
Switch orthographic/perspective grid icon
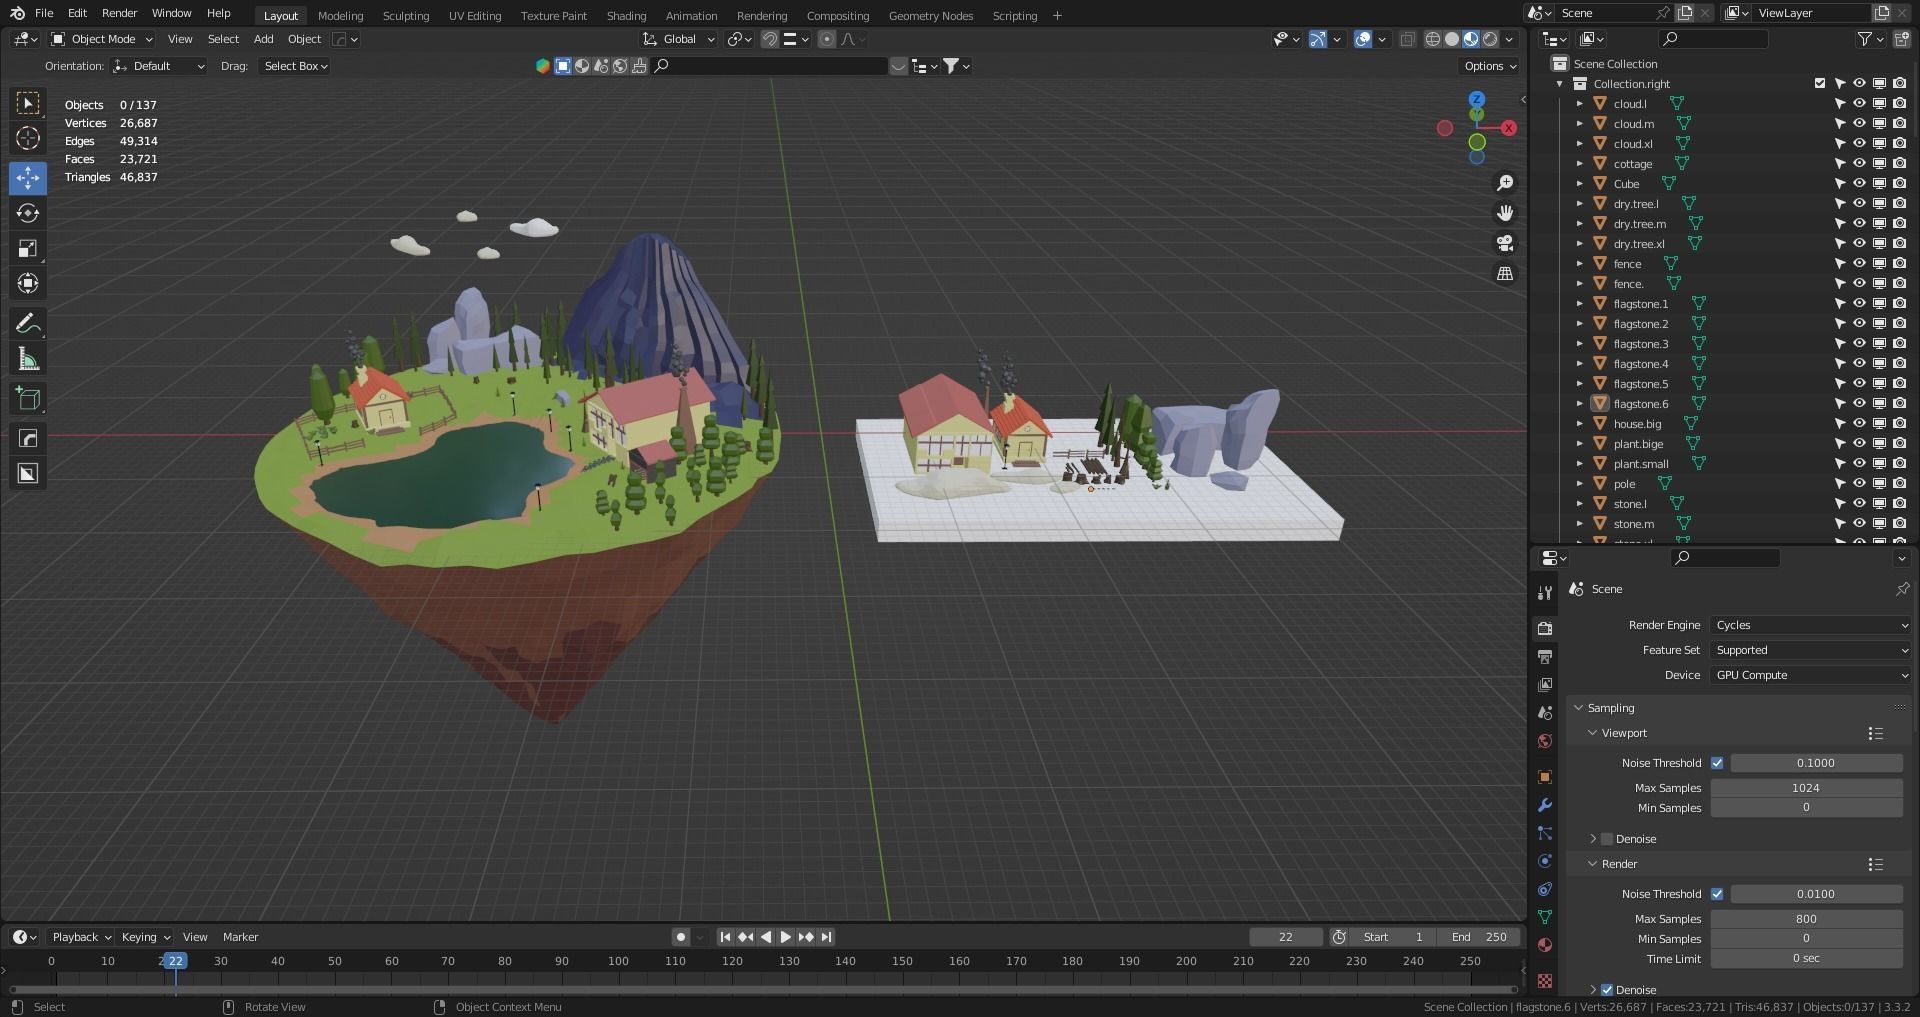[1504, 273]
